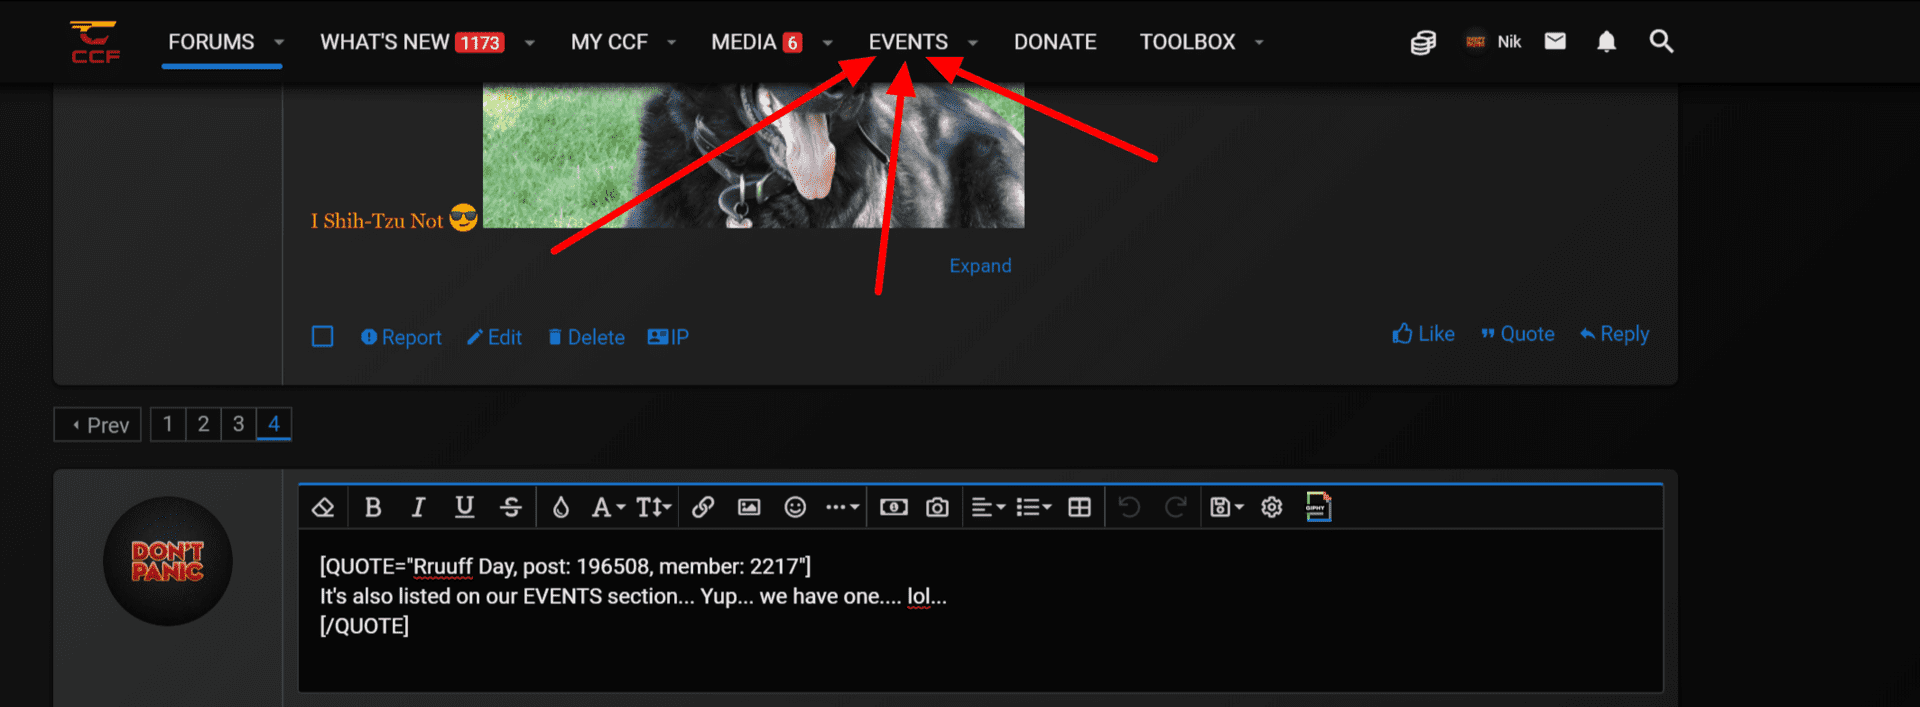Open notifications bell in header
This screenshot has width=1920, height=707.
point(1606,41)
